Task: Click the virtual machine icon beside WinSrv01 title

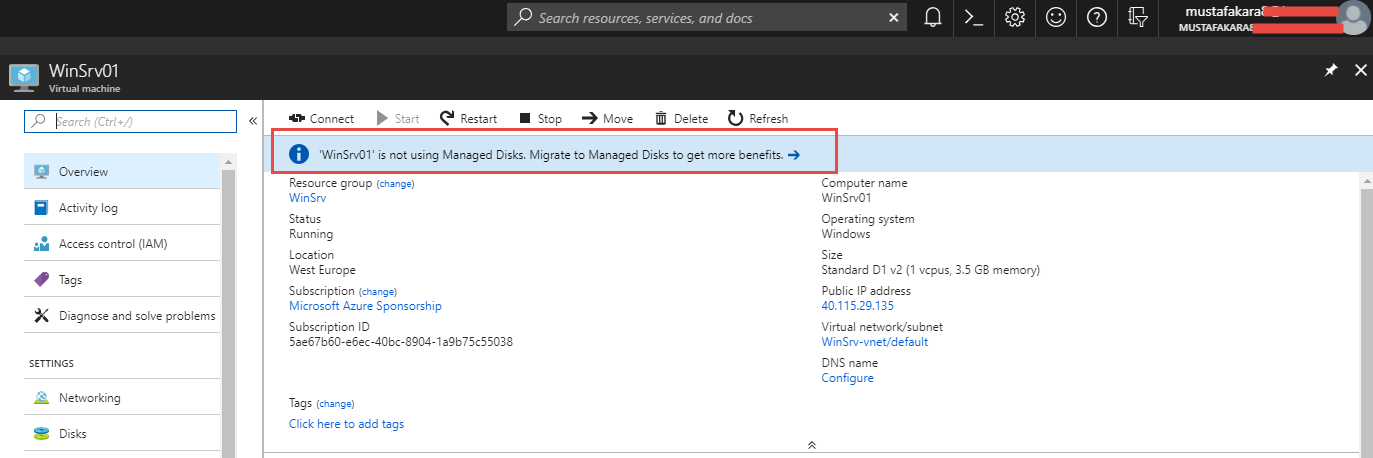Action: 23,77
